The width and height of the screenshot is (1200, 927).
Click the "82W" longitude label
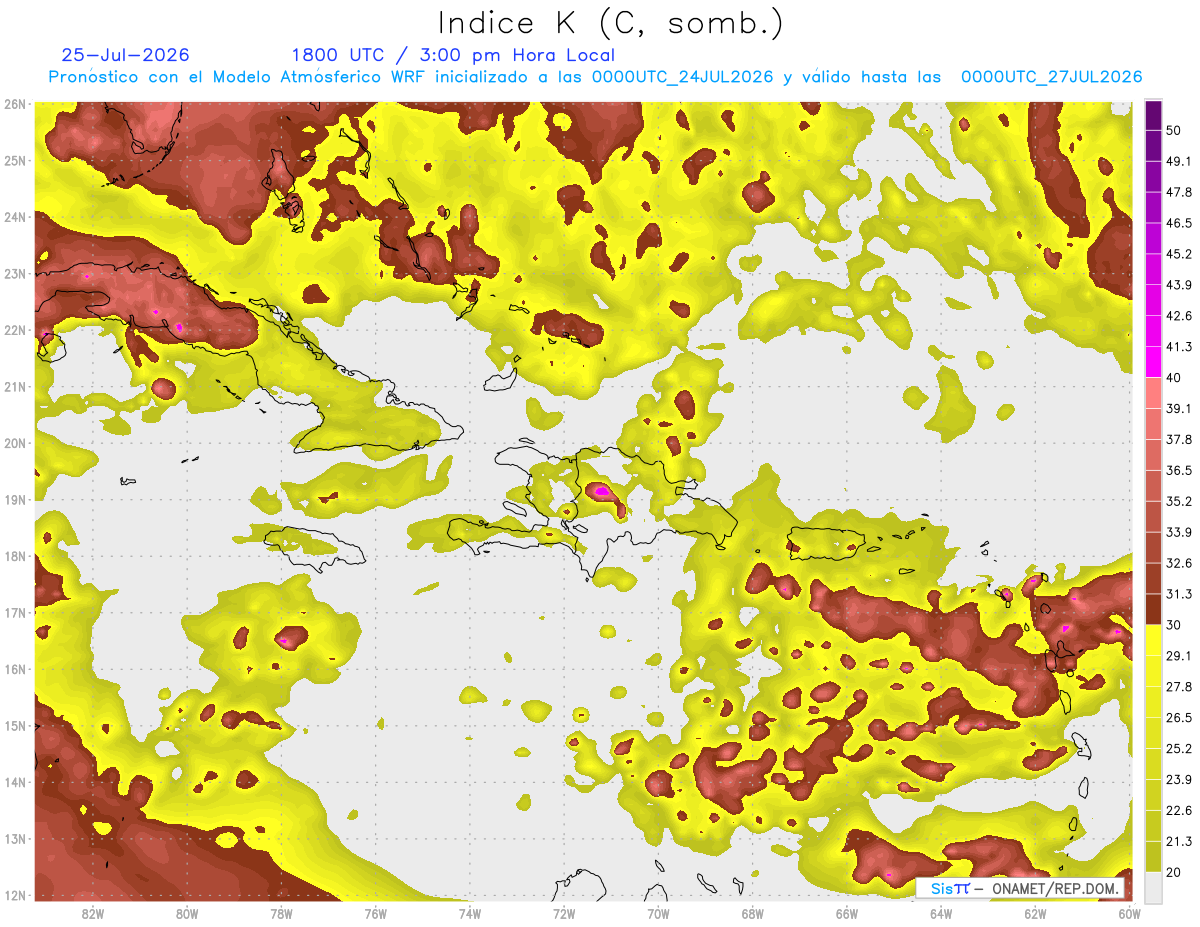[92, 913]
